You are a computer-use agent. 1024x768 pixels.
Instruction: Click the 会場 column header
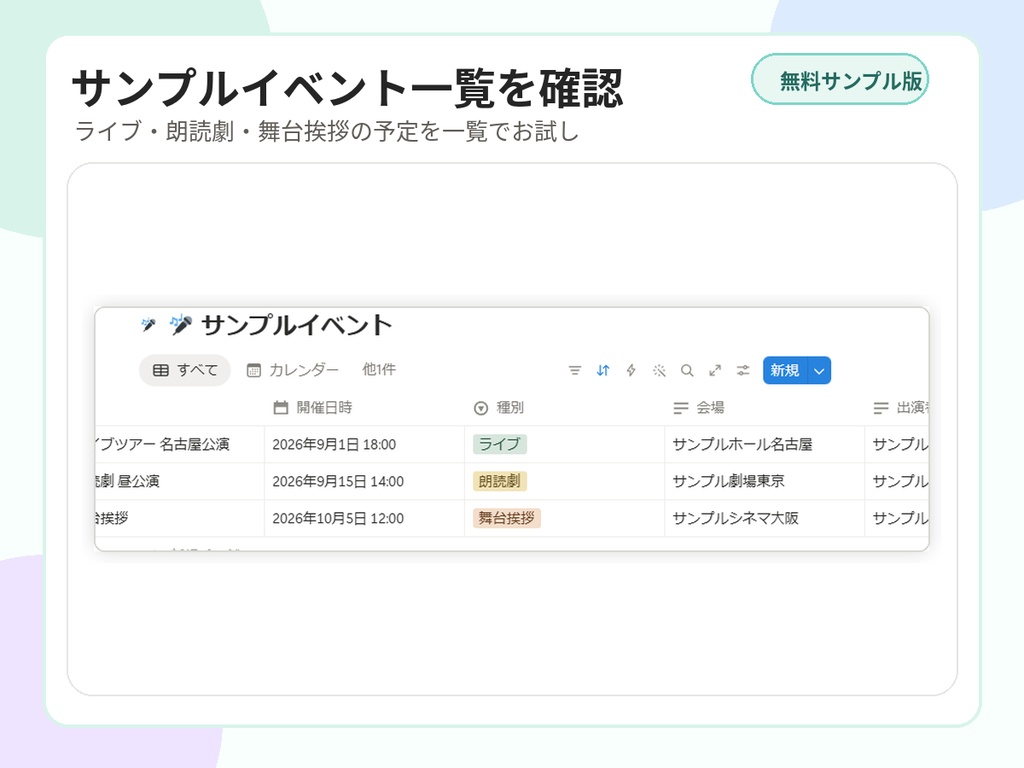coord(764,408)
